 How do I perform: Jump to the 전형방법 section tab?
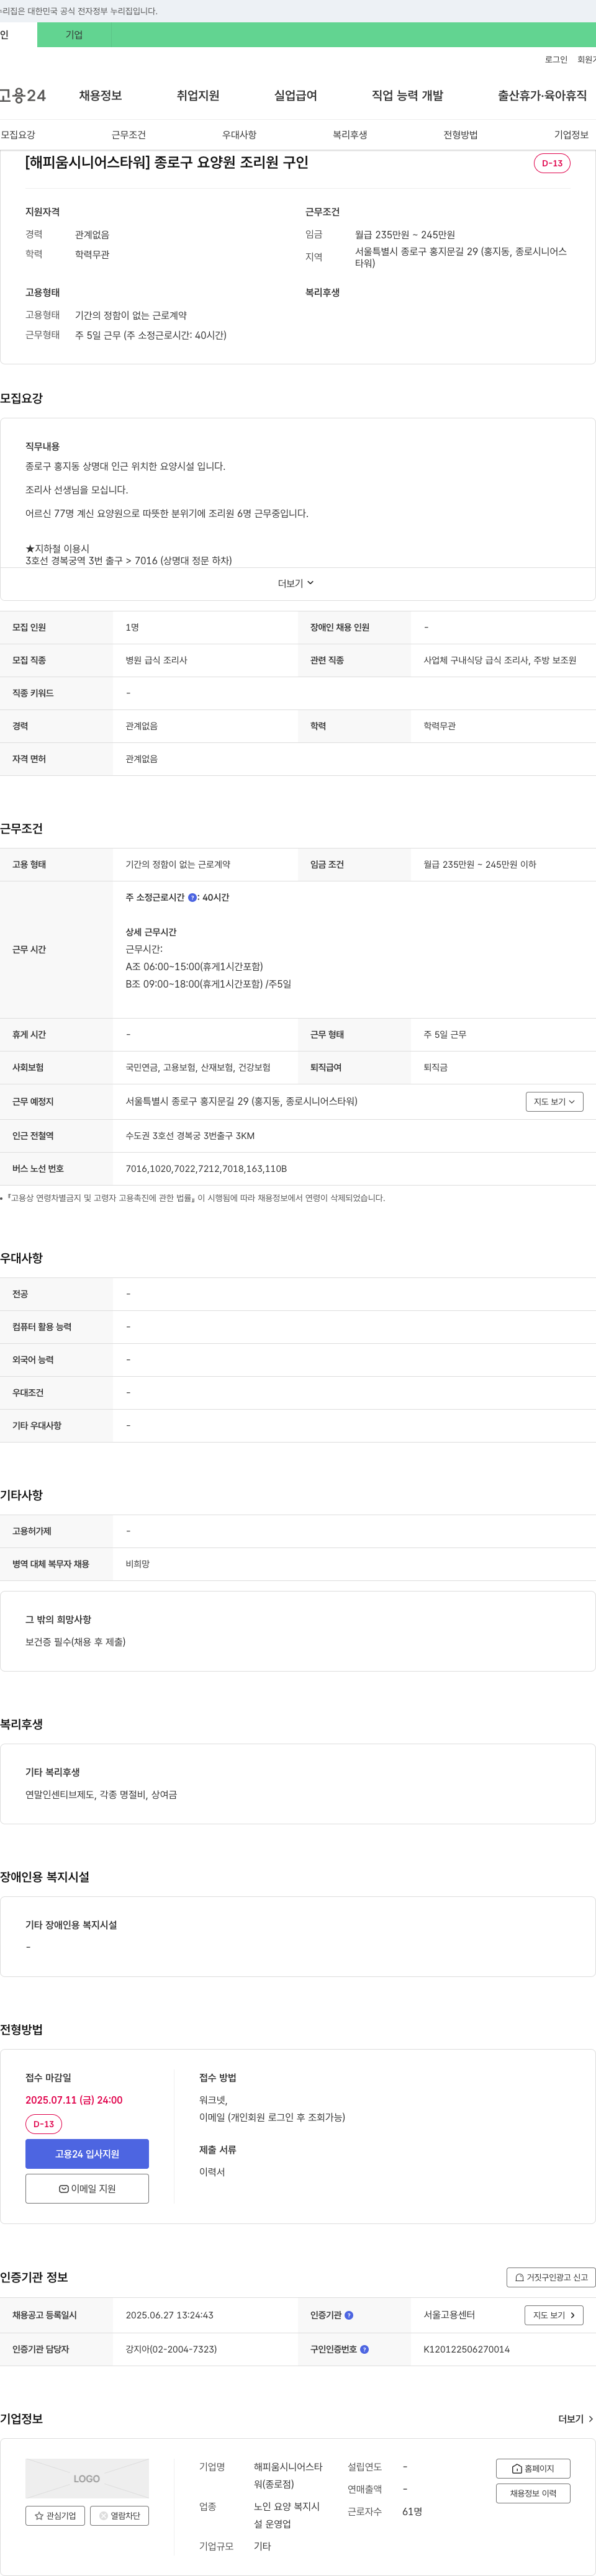(461, 135)
